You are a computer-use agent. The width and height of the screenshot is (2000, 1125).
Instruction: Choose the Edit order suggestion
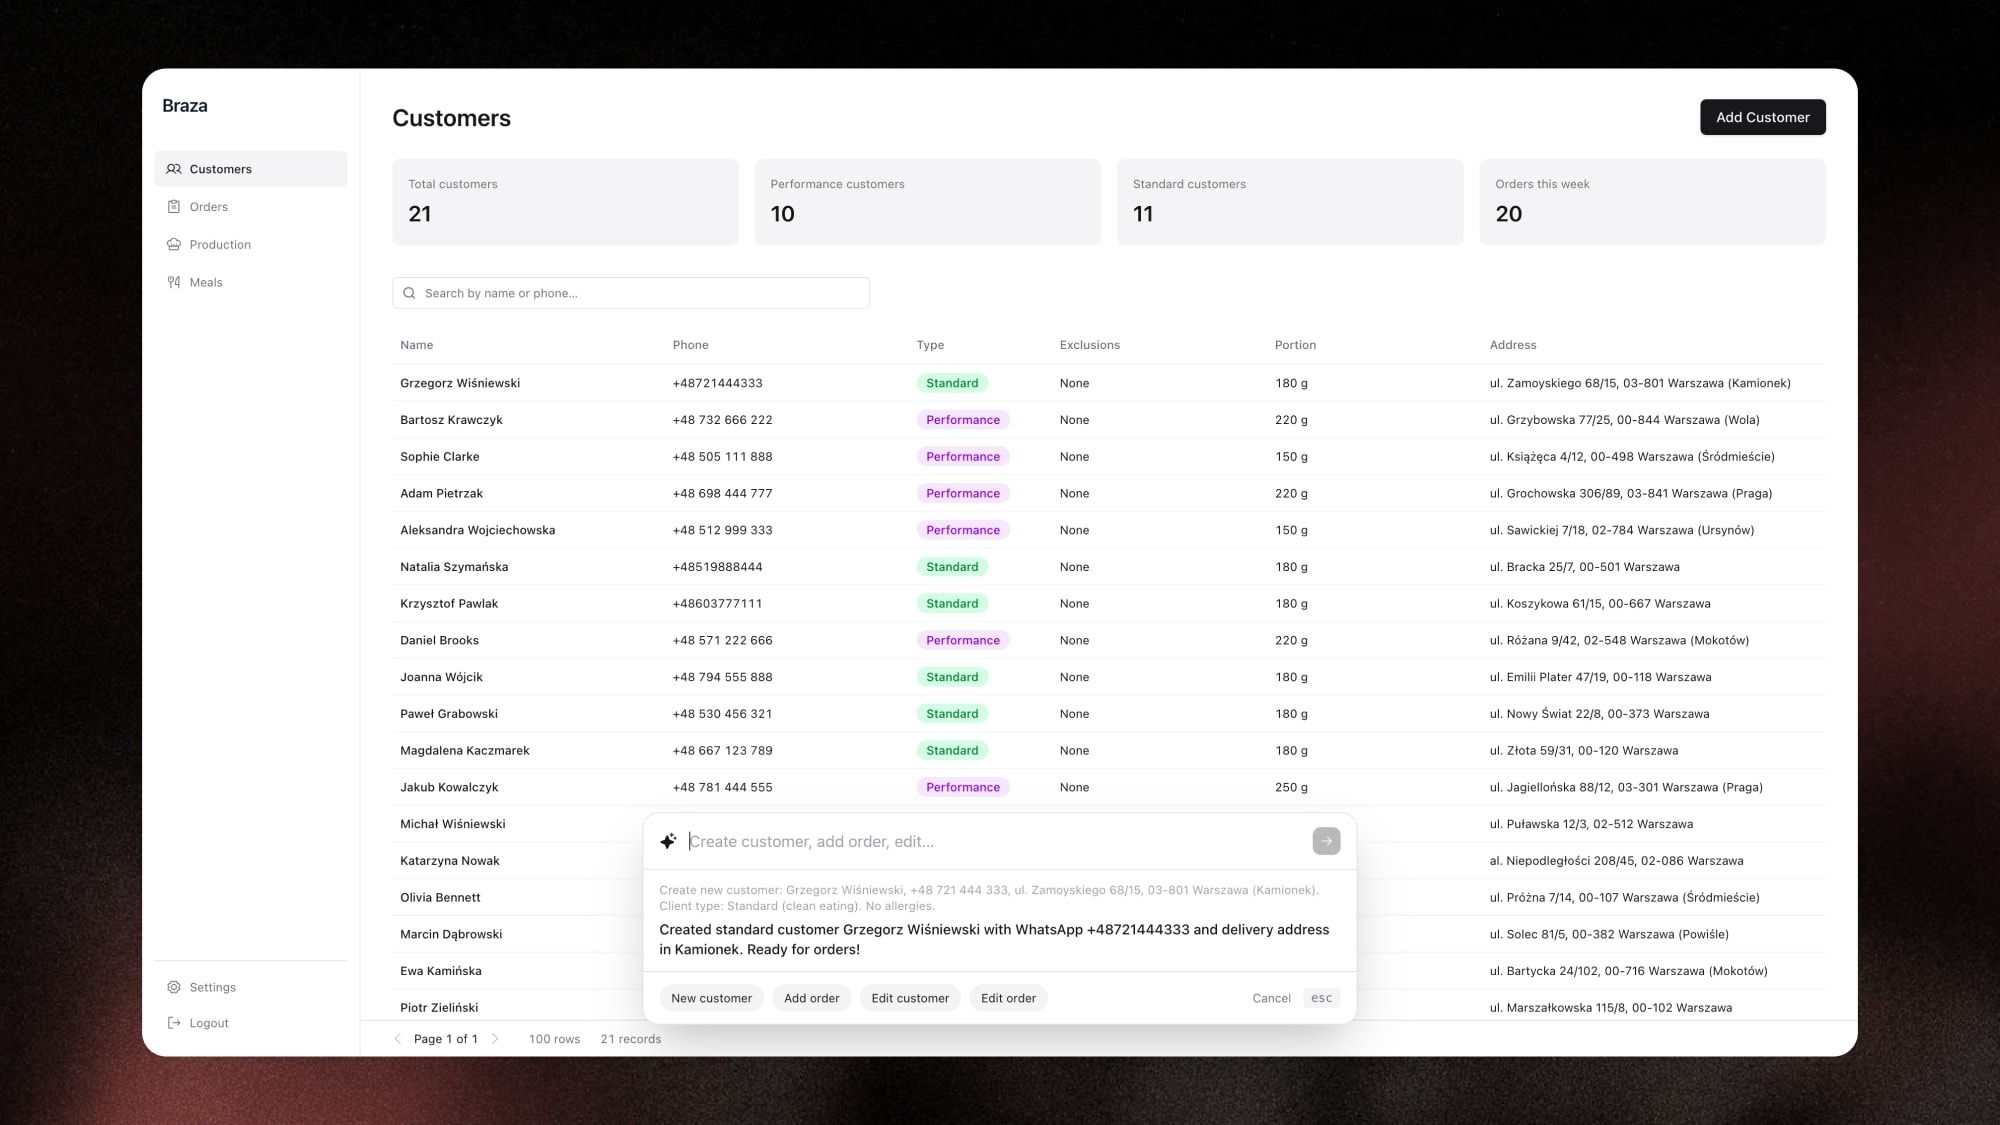[1008, 998]
